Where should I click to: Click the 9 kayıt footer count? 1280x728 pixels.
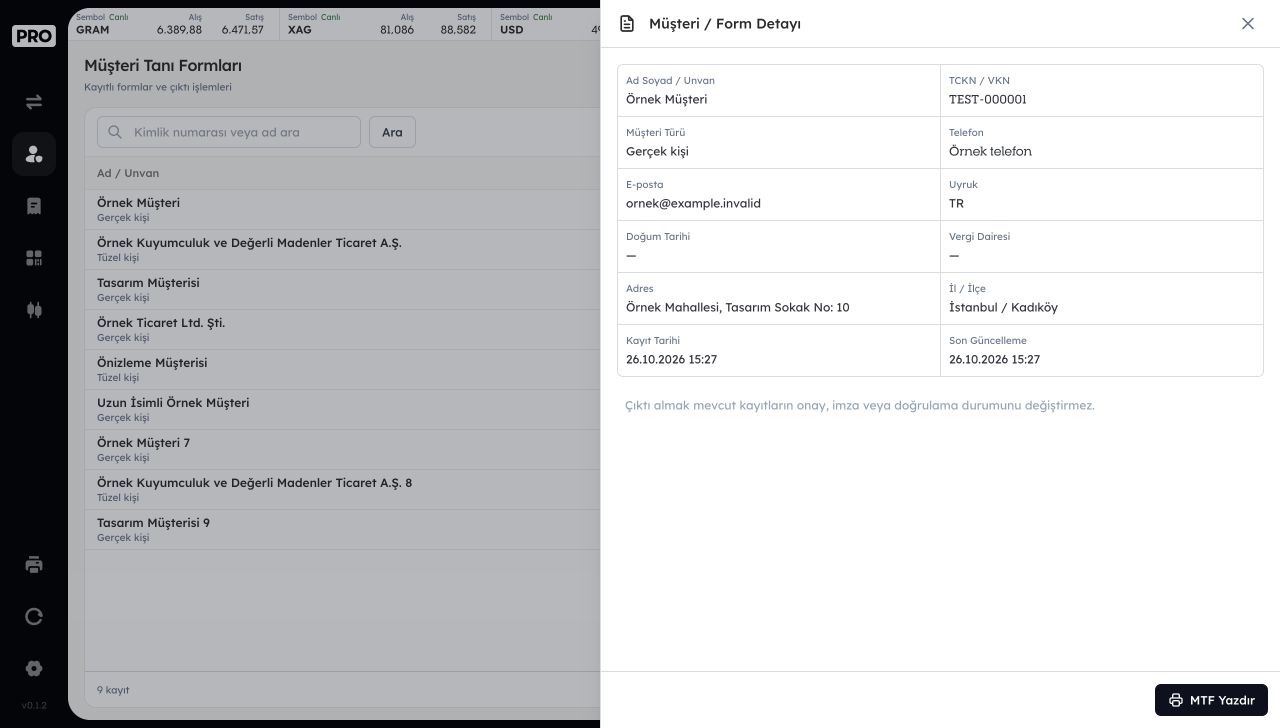click(x=113, y=690)
